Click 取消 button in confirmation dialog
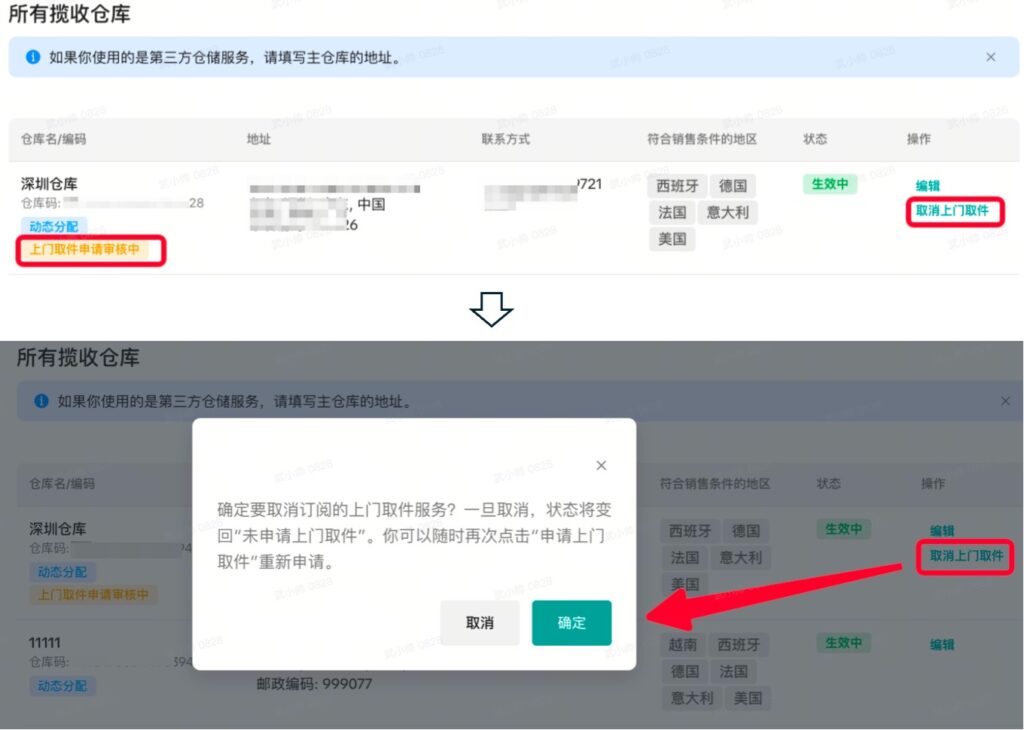The height and width of the screenshot is (730, 1024). tap(480, 623)
